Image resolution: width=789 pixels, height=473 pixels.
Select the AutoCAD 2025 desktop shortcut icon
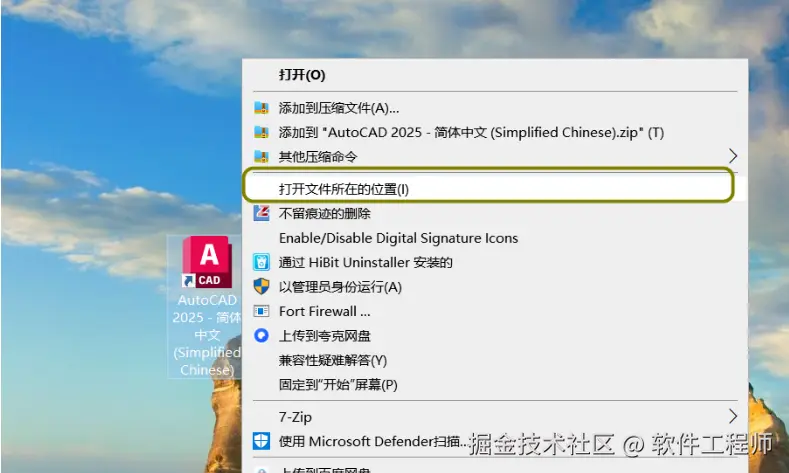pyautogui.click(x=207, y=262)
